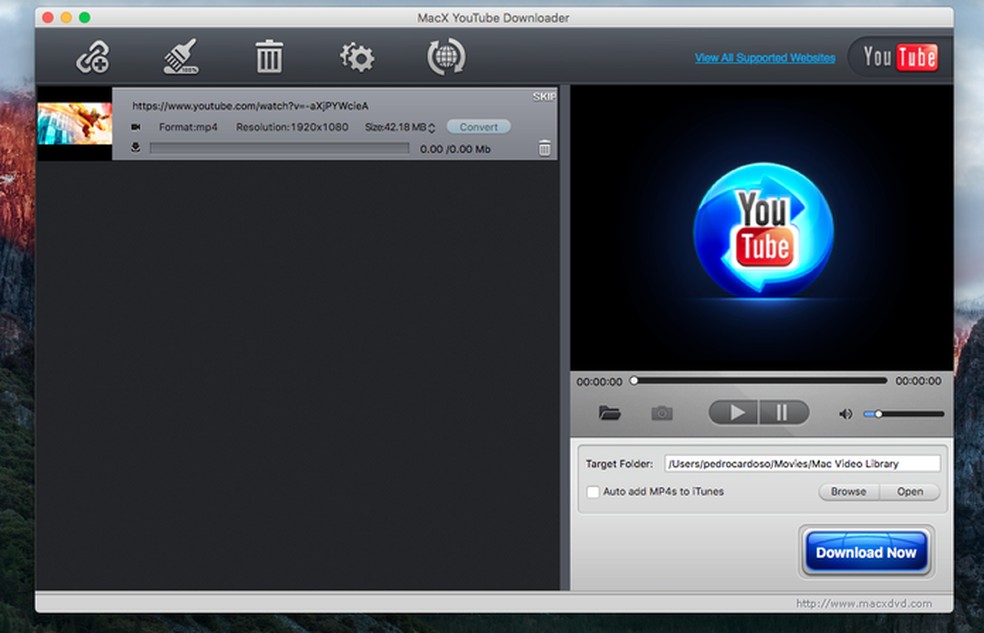Click the Open button
Screen dimensions: 984x633
(909, 492)
